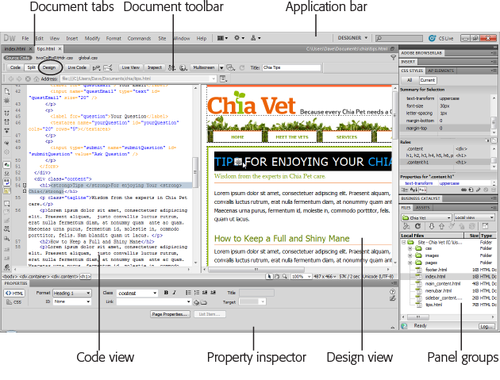This screenshot has height=380, width=500.
Task: Switch CSS Styles to All mode
Action: [409, 80]
